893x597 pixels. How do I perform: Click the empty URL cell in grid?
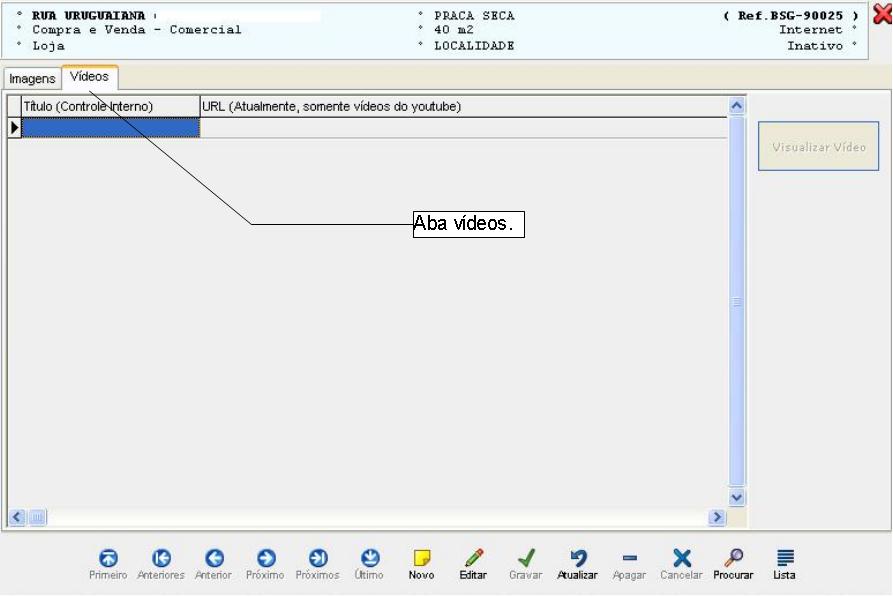[463, 127]
